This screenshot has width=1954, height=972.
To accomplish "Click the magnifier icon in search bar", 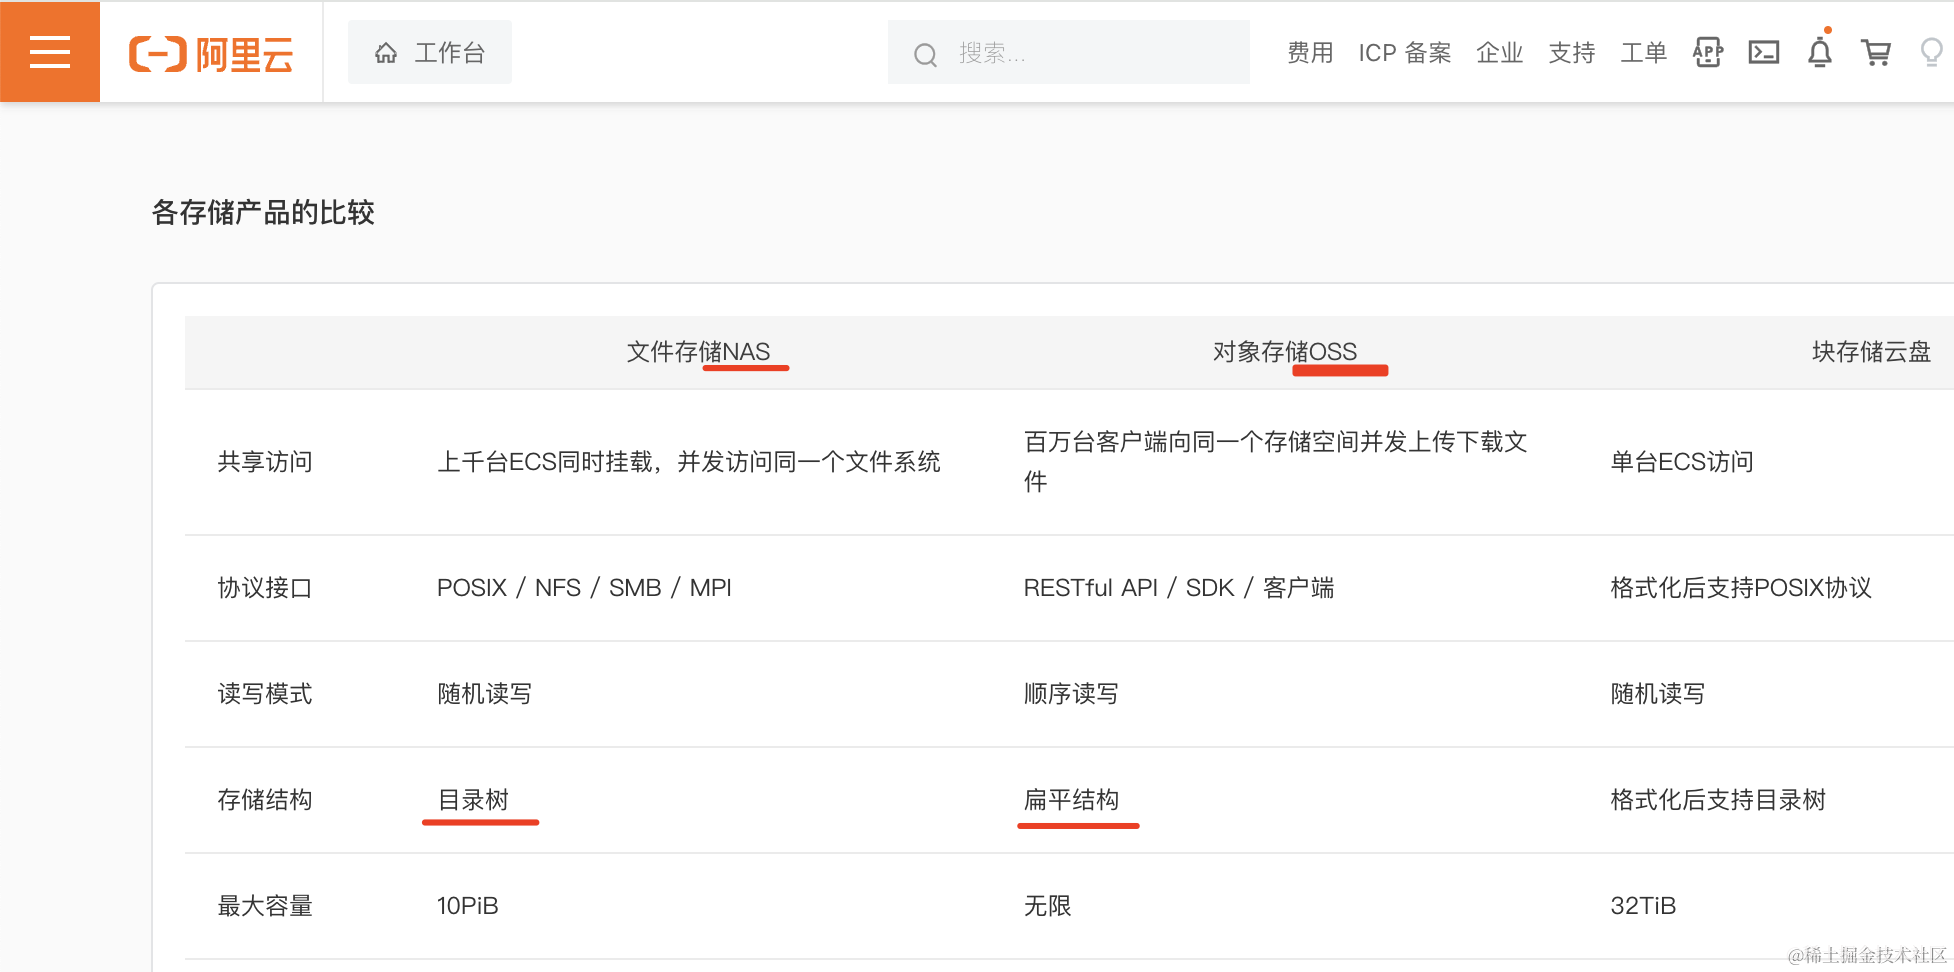I will tap(925, 53).
